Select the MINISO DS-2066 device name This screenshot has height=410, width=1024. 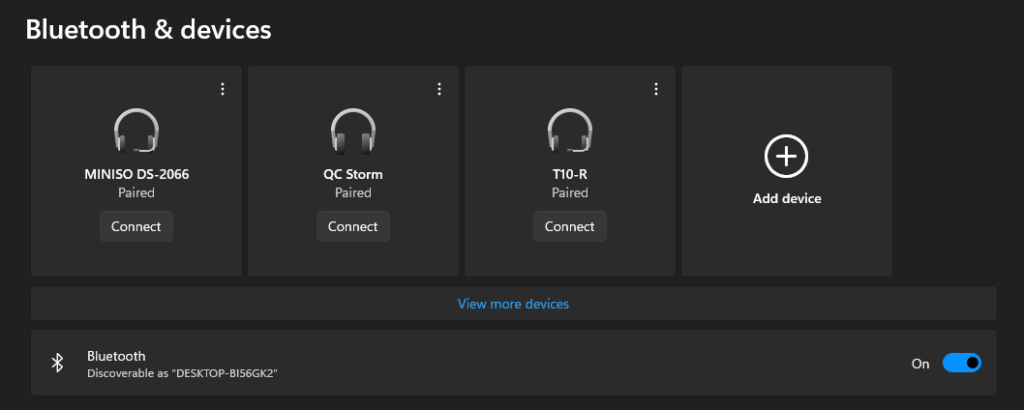click(136, 174)
